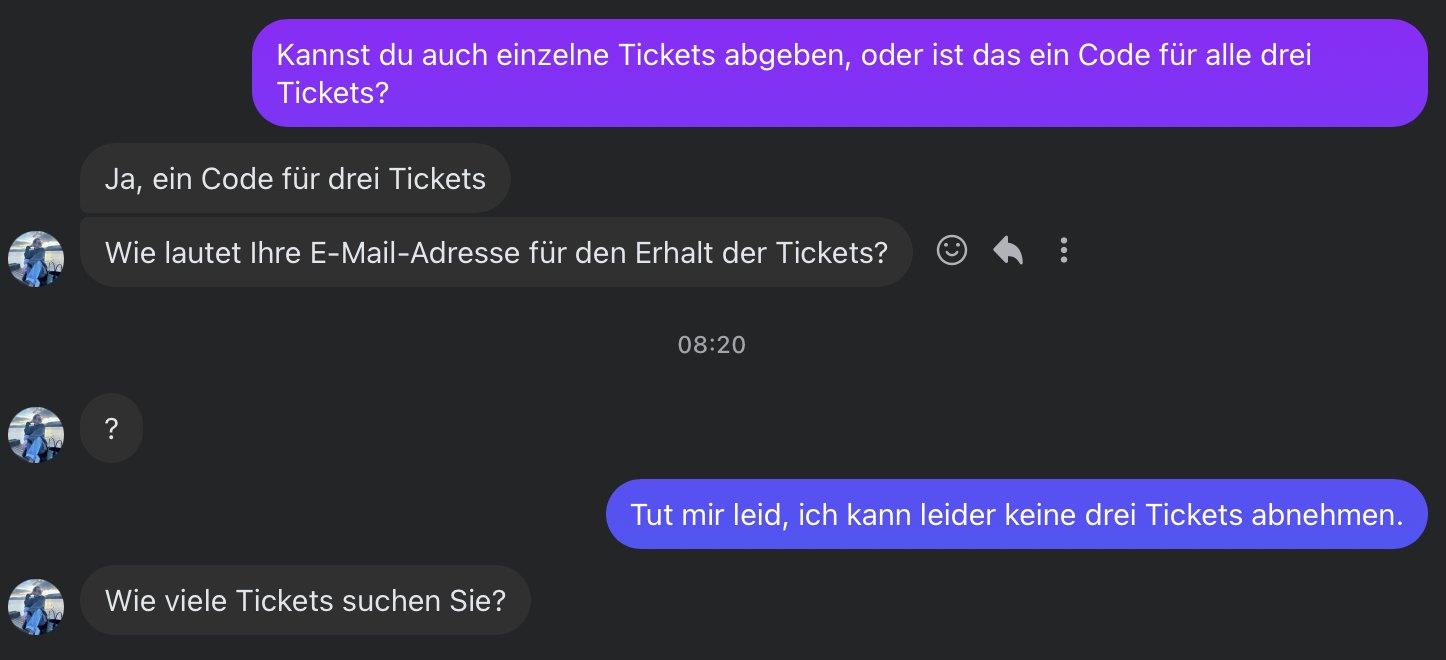This screenshot has height=660, width=1446.
Task: Select the purple 'Kannst du auch einzelne Tickets abgeben' message
Action: 839,73
